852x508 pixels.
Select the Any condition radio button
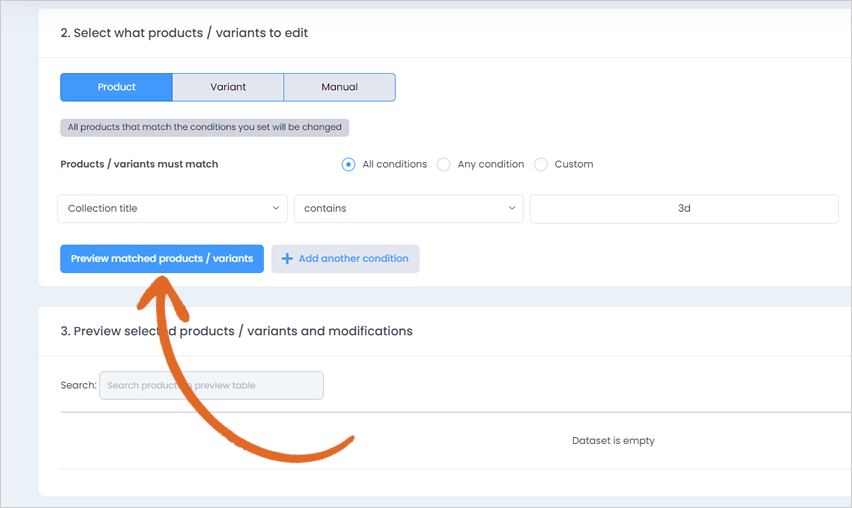[x=443, y=164]
